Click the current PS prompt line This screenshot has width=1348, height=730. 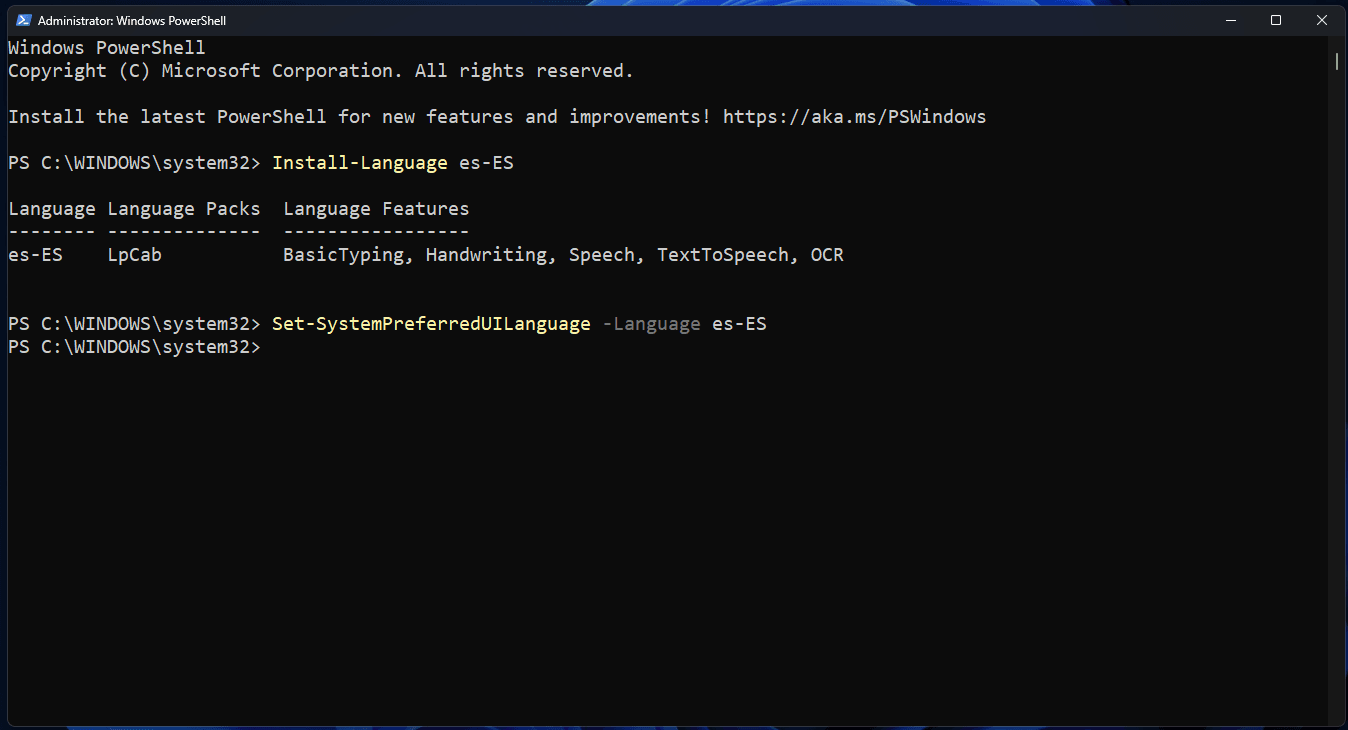point(133,346)
